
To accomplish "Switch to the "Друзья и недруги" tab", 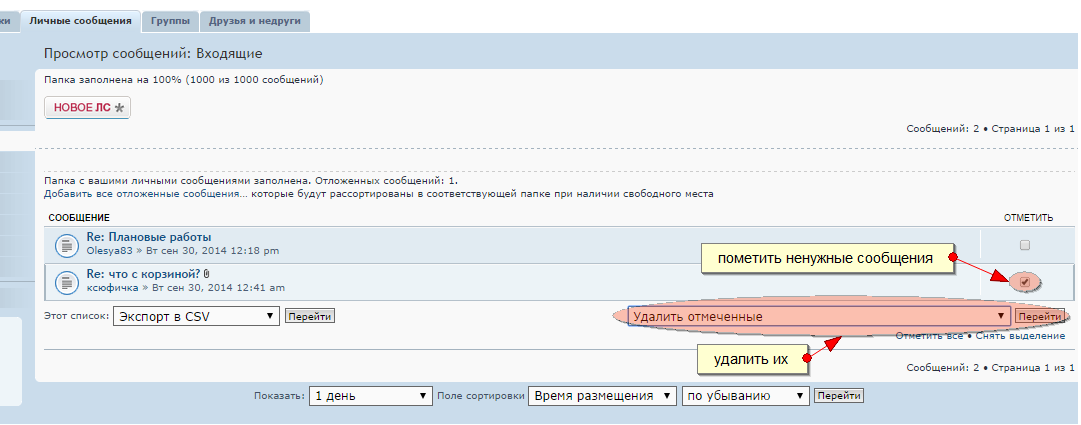I will tap(255, 20).
